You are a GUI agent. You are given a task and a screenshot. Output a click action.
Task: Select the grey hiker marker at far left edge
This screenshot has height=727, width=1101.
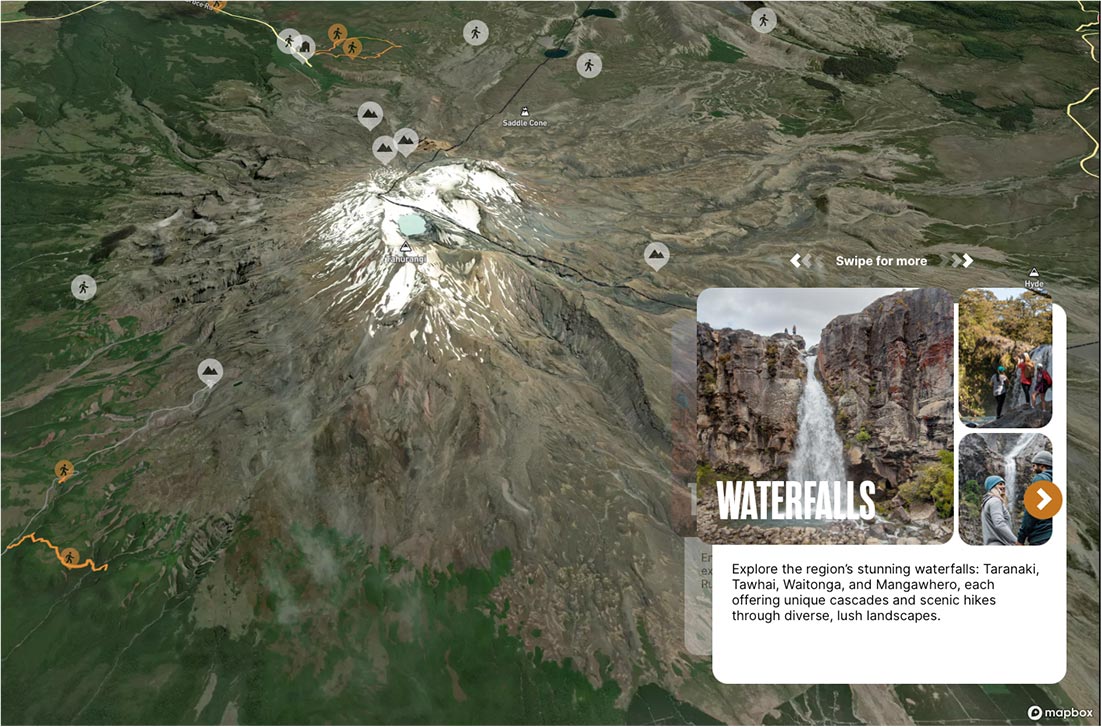pyautogui.click(x=84, y=287)
